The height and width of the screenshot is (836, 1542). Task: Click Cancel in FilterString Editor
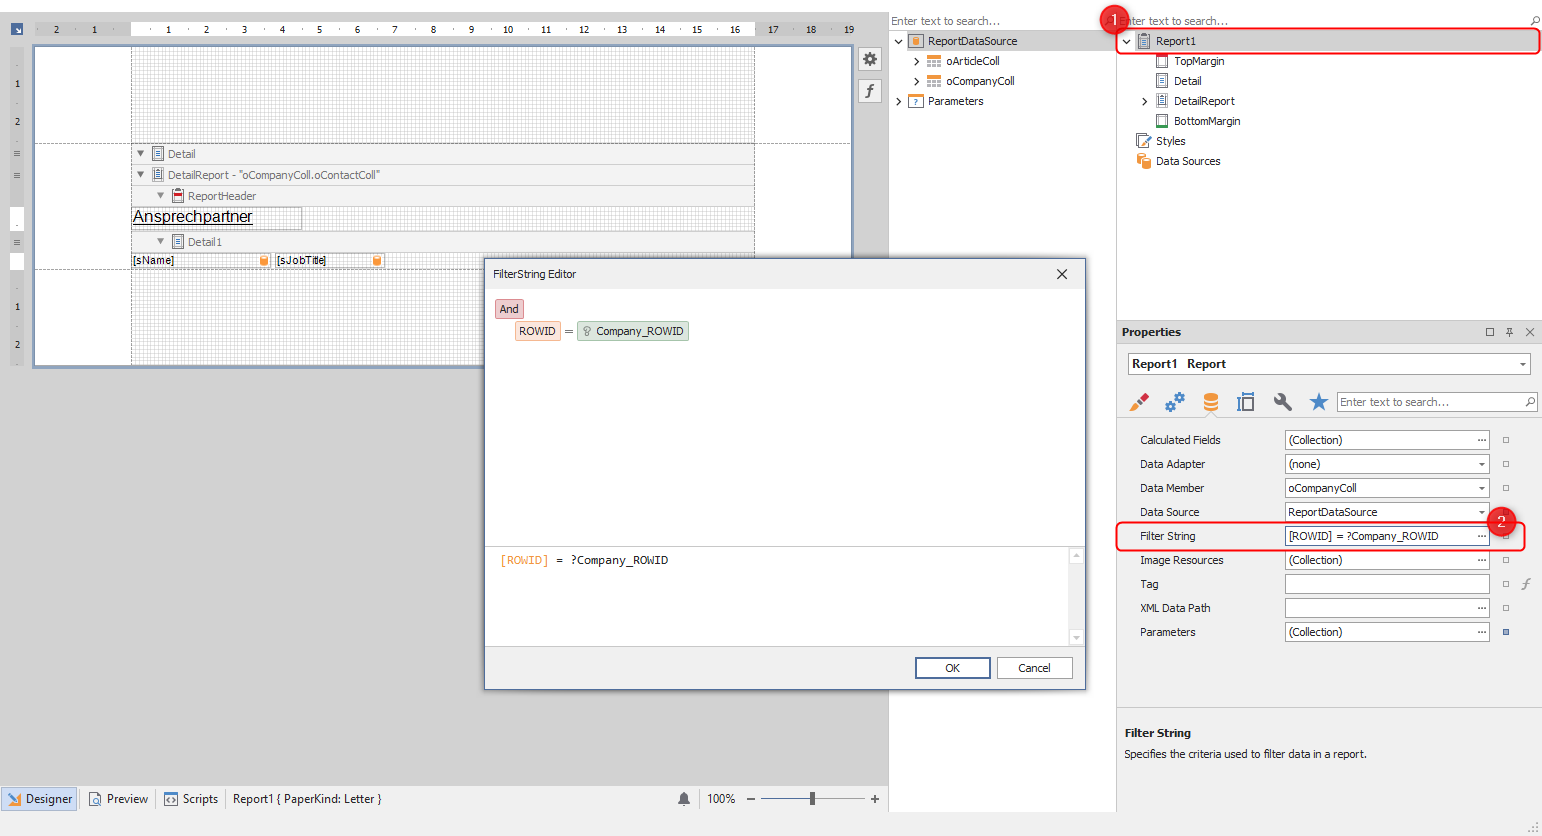(1034, 668)
